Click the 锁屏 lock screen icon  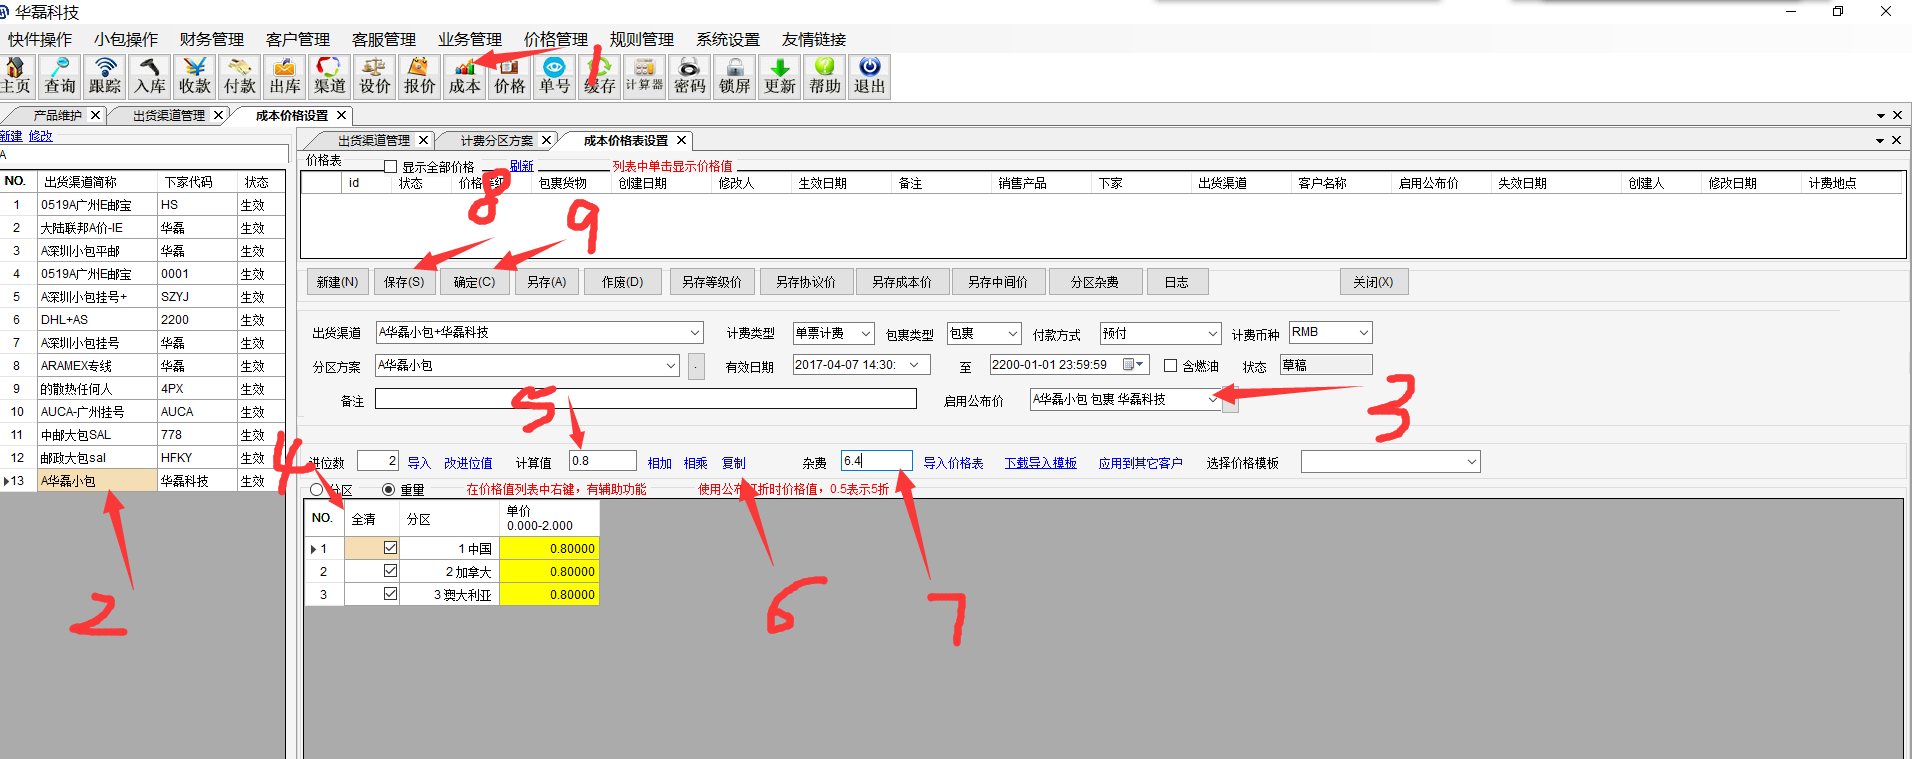pyautogui.click(x=734, y=76)
